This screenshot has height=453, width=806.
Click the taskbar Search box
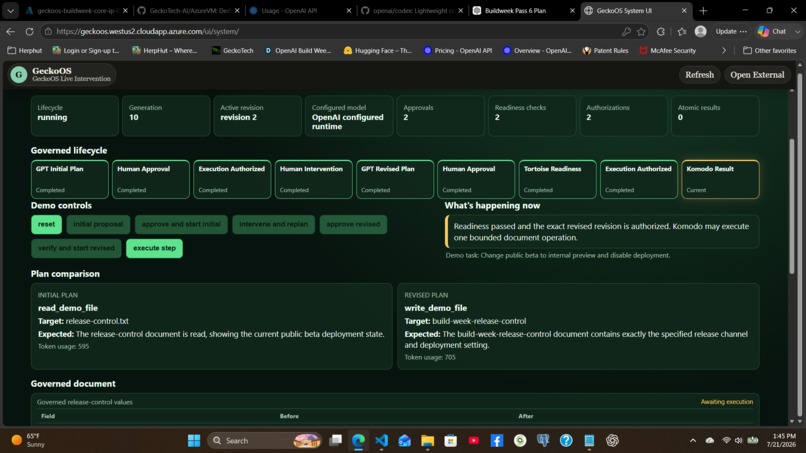(x=265, y=441)
